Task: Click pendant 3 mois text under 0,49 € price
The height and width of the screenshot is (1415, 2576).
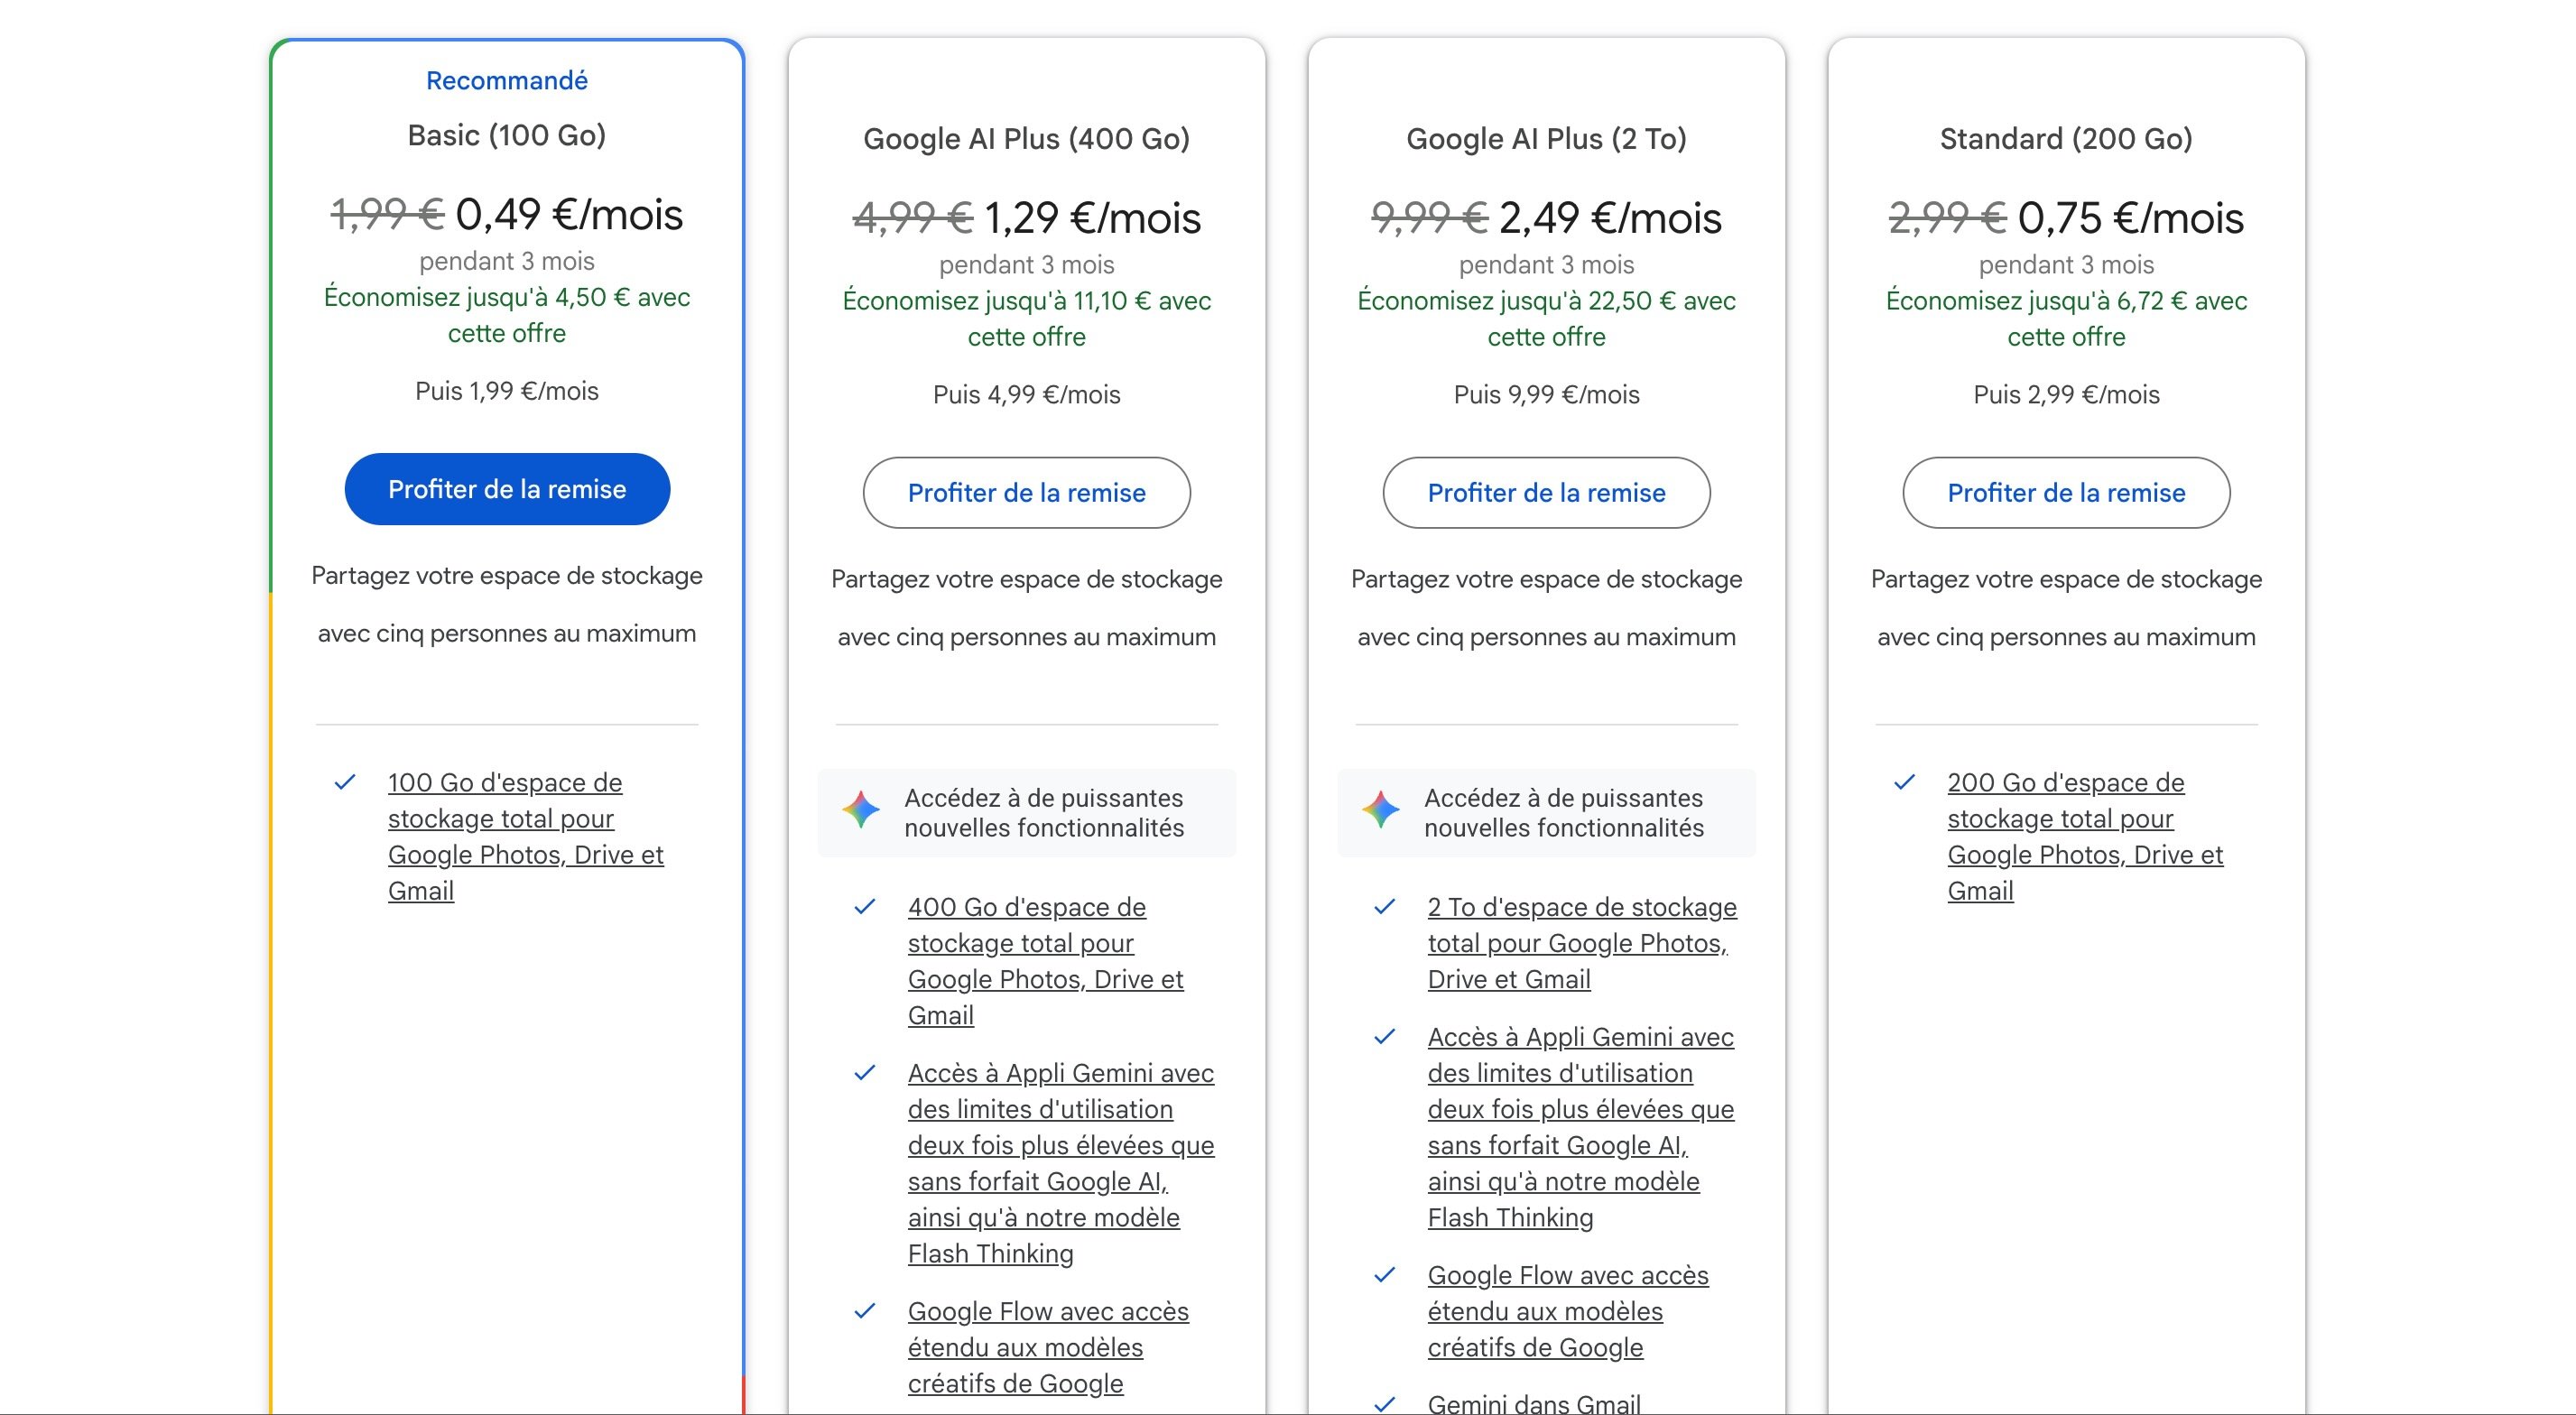Action: pyautogui.click(x=507, y=262)
